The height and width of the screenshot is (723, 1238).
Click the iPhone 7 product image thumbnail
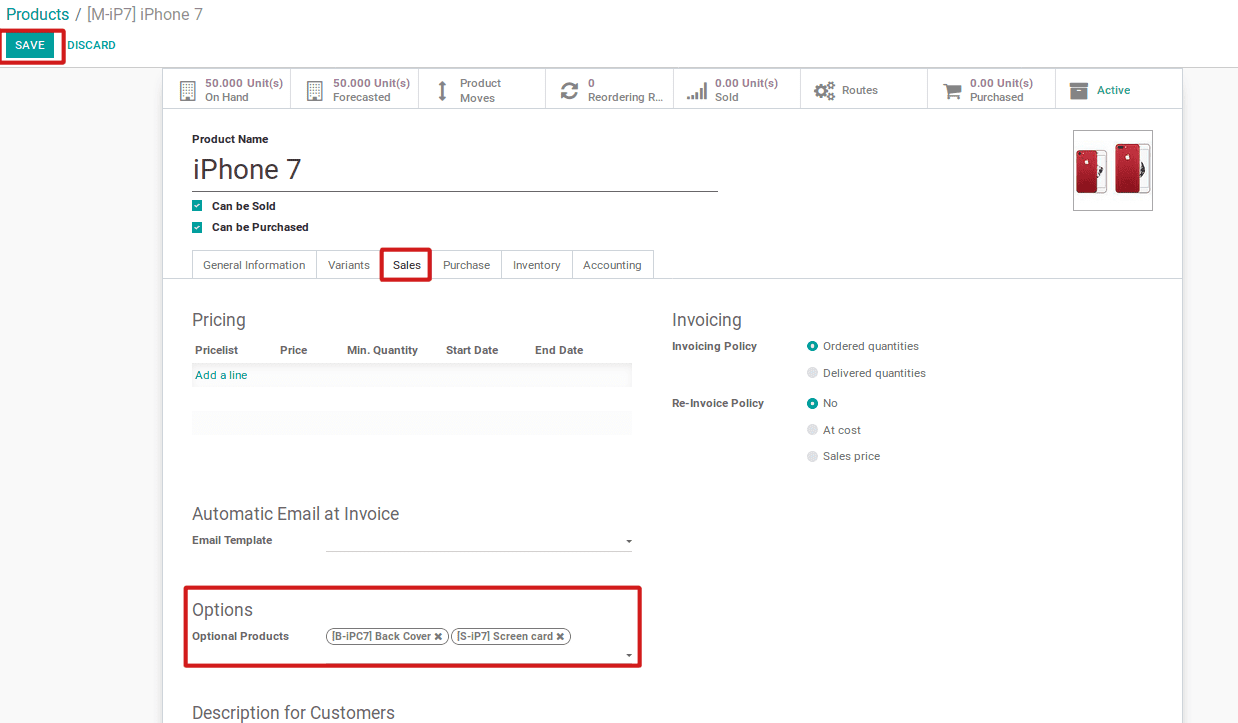click(1113, 170)
